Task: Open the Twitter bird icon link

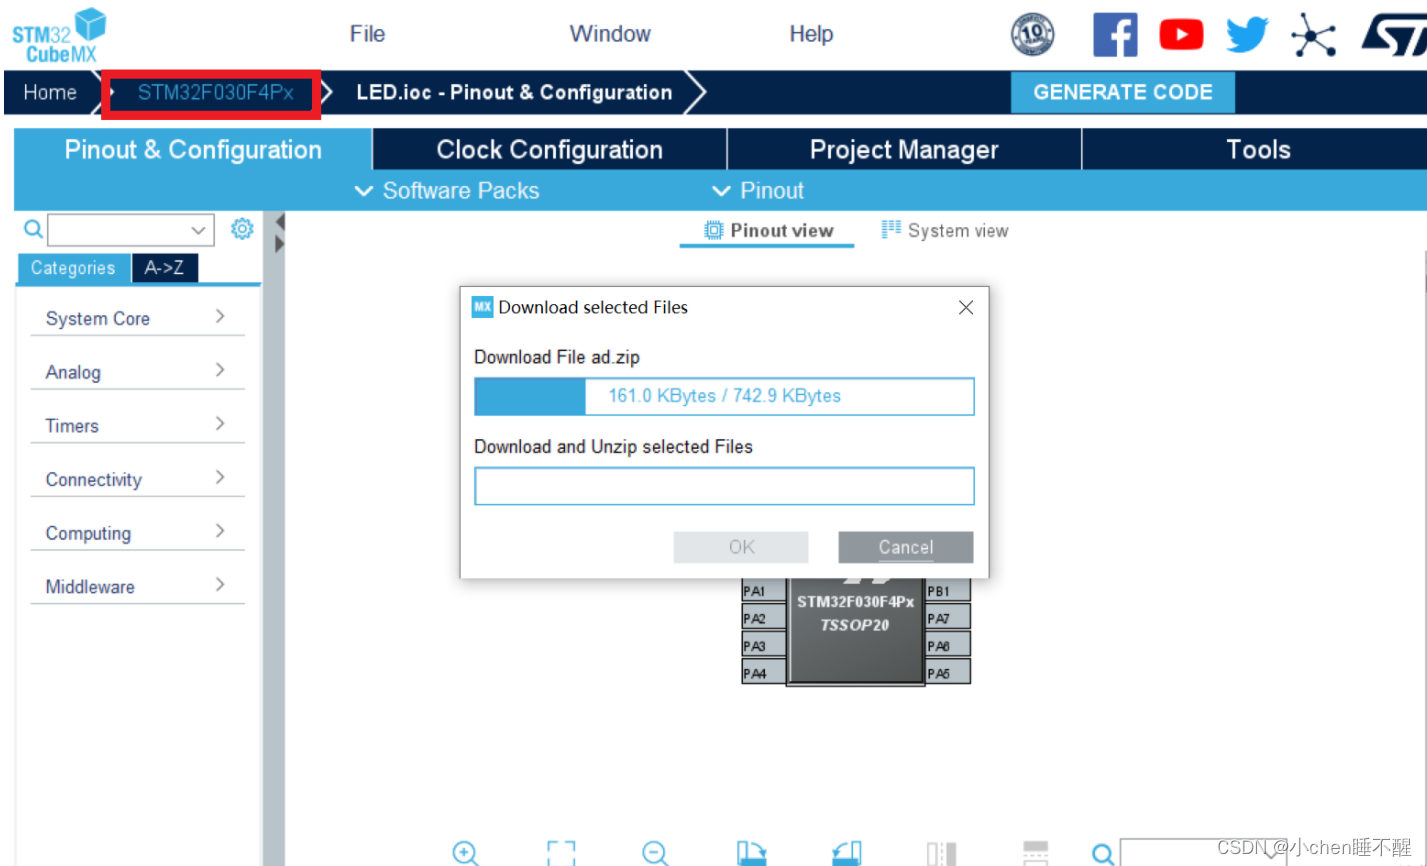Action: click(1247, 35)
